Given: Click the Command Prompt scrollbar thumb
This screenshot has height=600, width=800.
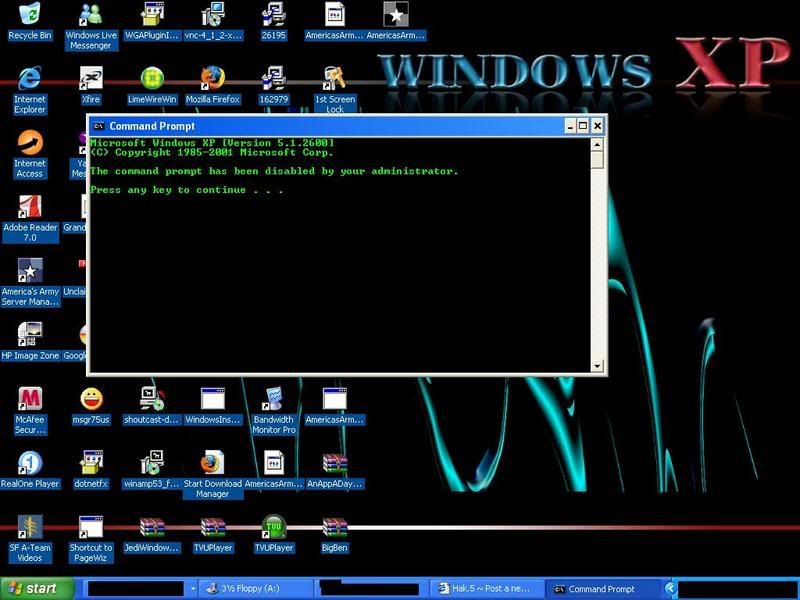Looking at the screenshot, I should point(597,160).
